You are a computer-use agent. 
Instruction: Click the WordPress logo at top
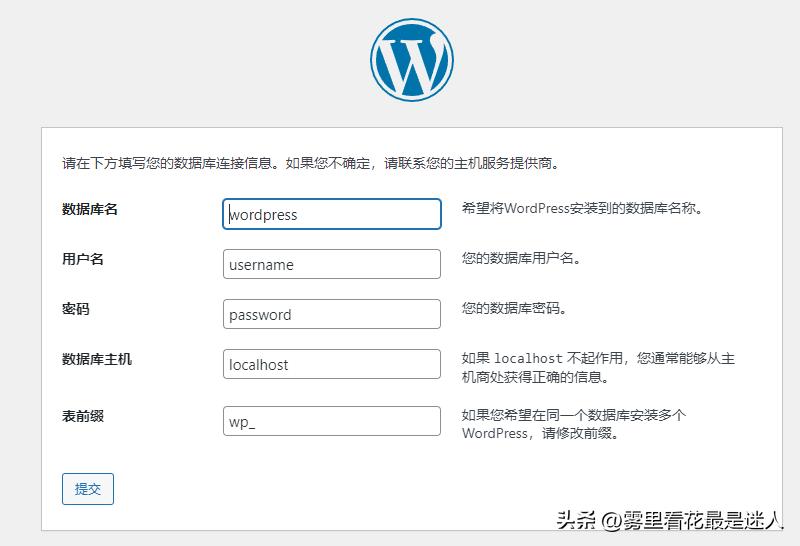click(x=412, y=60)
